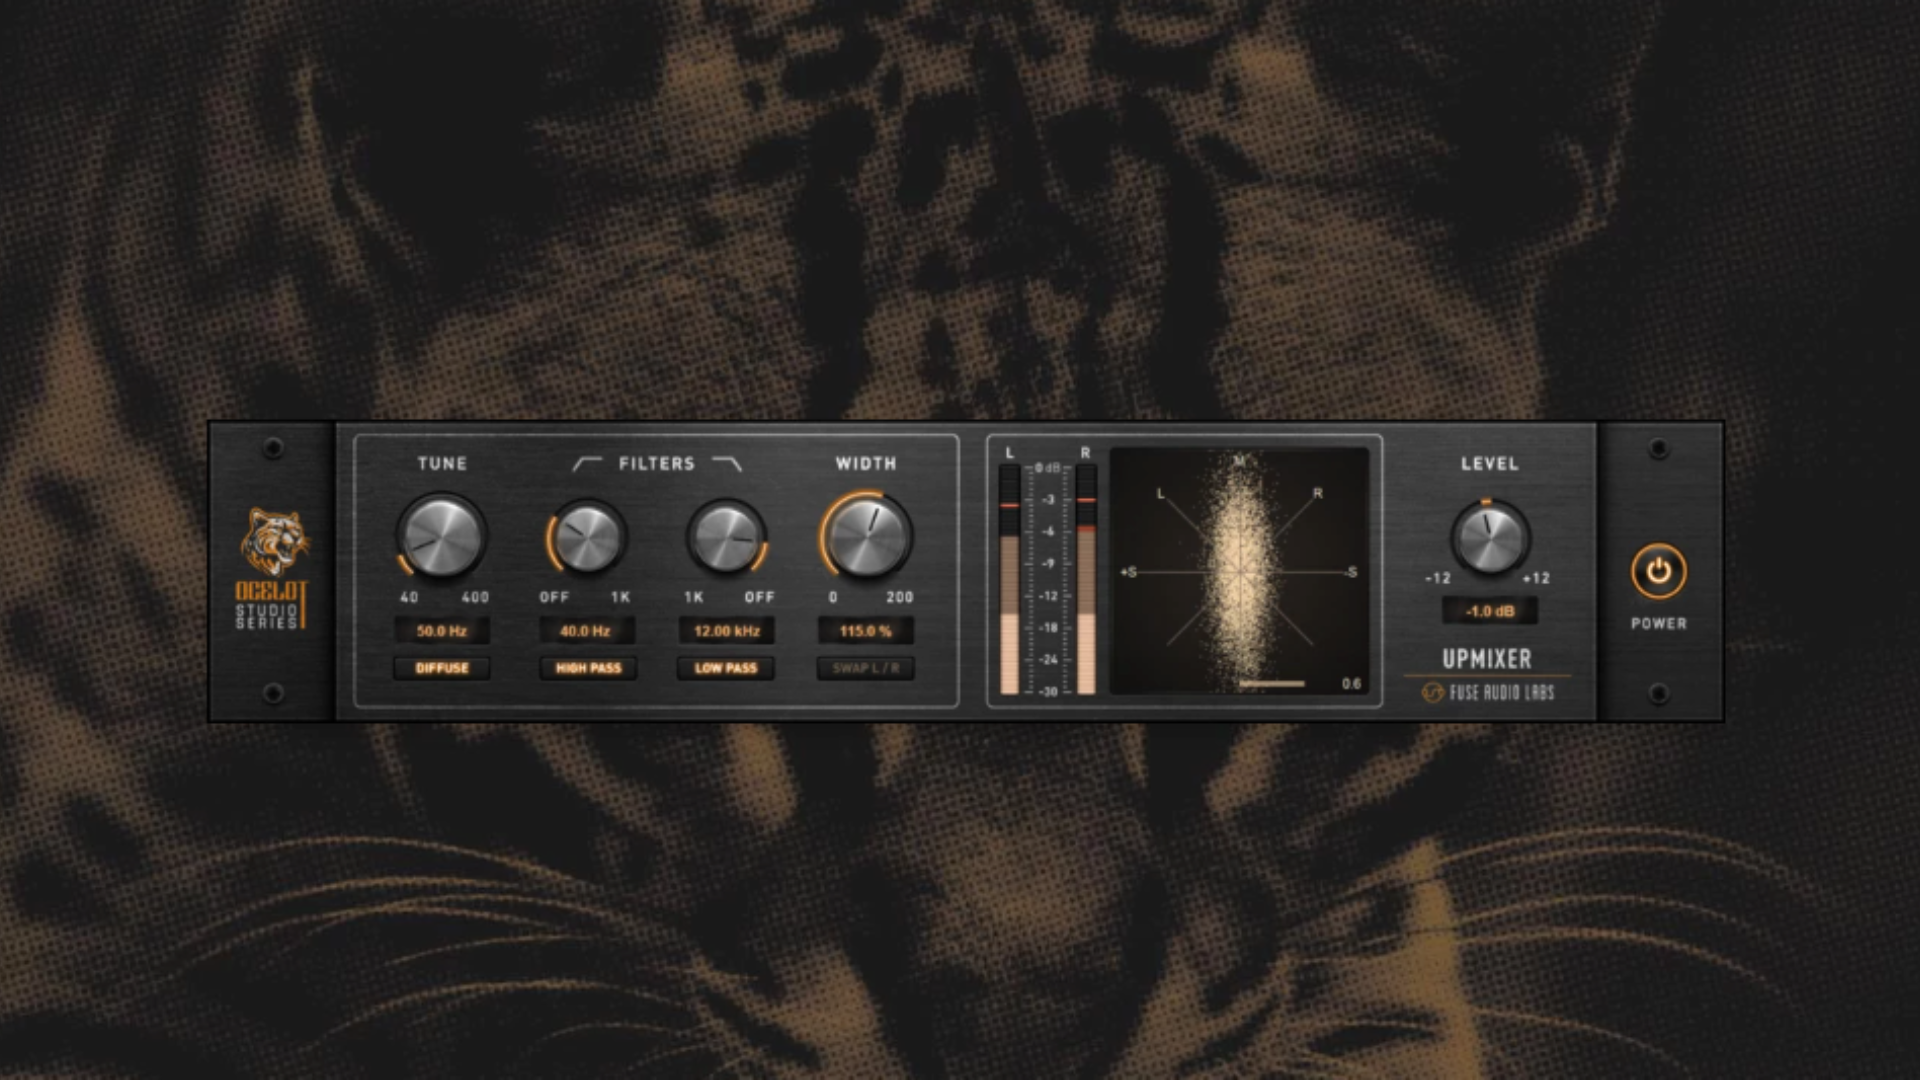Click the 115.0 % width value

point(866,631)
